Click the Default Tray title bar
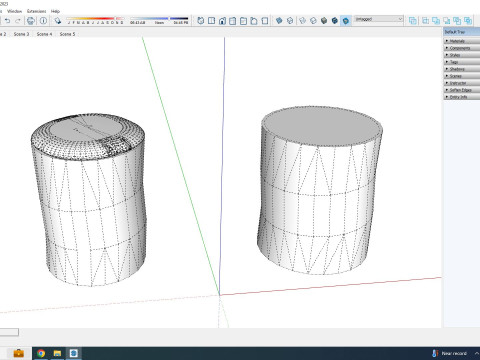480x360 pixels. [x=462, y=32]
